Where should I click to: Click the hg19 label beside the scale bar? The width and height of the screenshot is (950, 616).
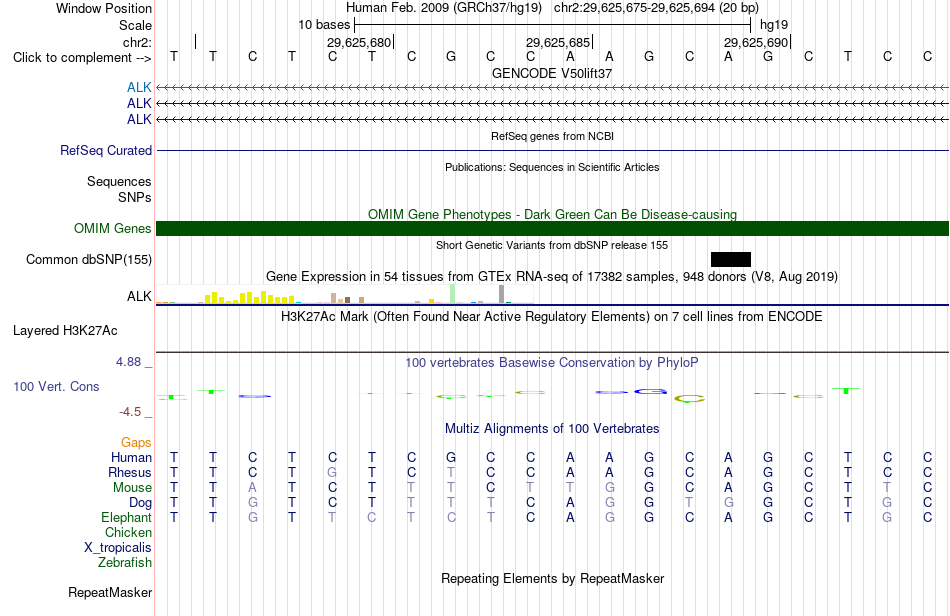pyautogui.click(x=774, y=25)
